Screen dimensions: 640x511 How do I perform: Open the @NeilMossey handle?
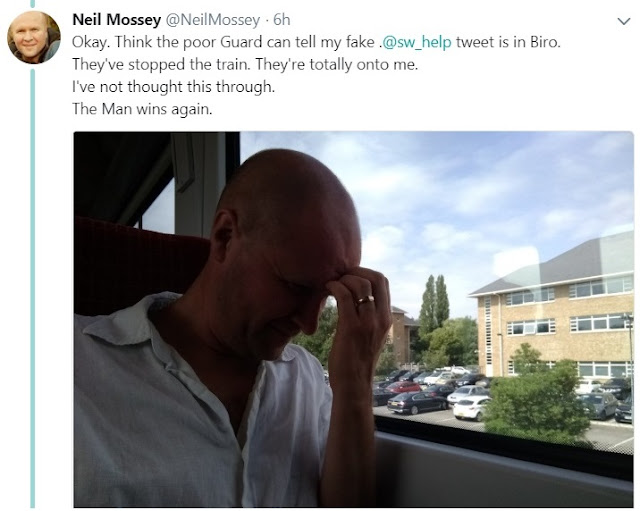(x=212, y=20)
